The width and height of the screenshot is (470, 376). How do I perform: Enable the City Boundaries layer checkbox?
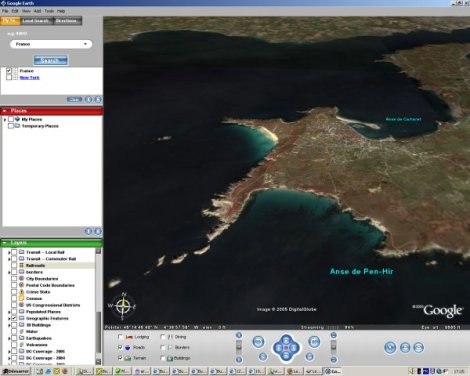click(x=14, y=279)
